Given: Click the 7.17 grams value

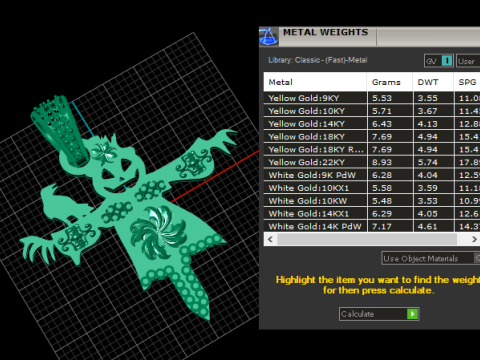Looking at the screenshot, I should click(382, 227).
